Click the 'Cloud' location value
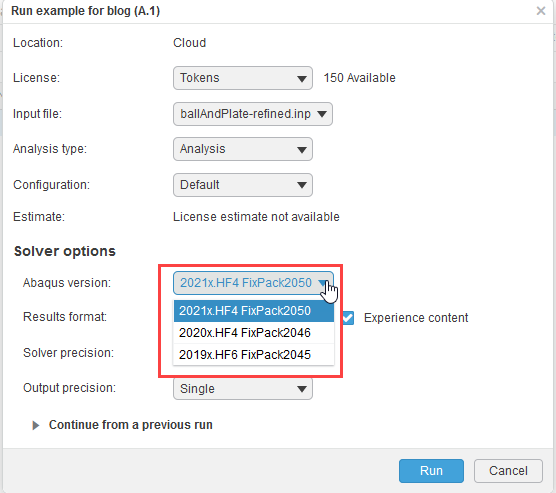This screenshot has width=556, height=493. tap(189, 43)
